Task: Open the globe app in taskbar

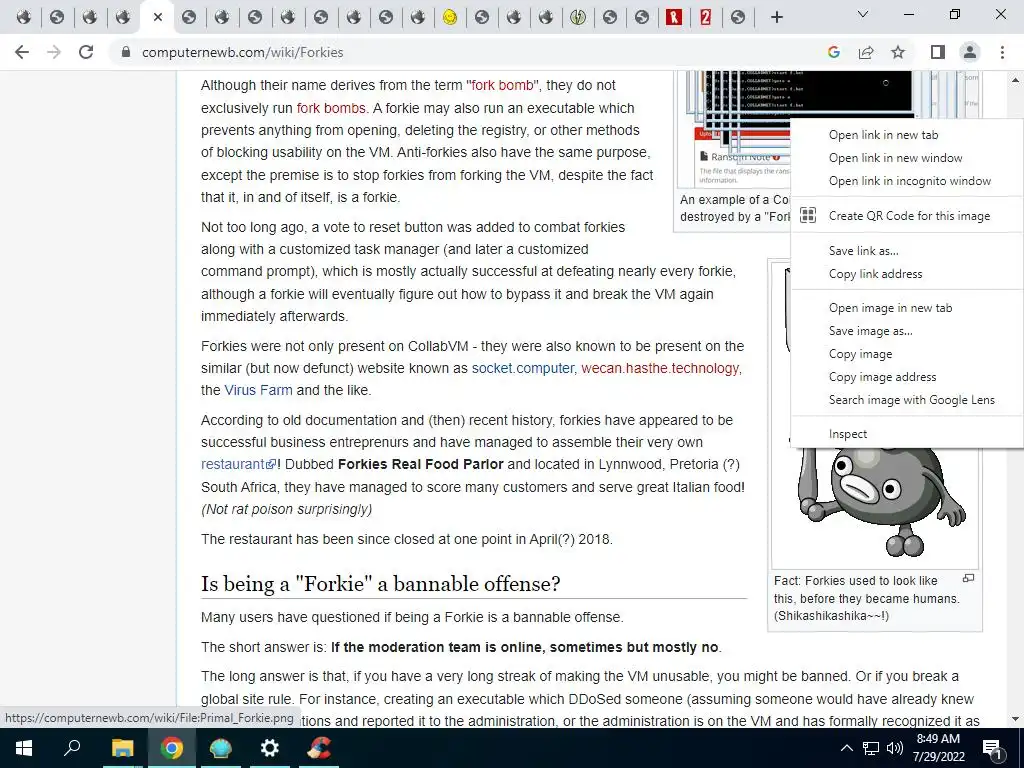Action: (221, 748)
